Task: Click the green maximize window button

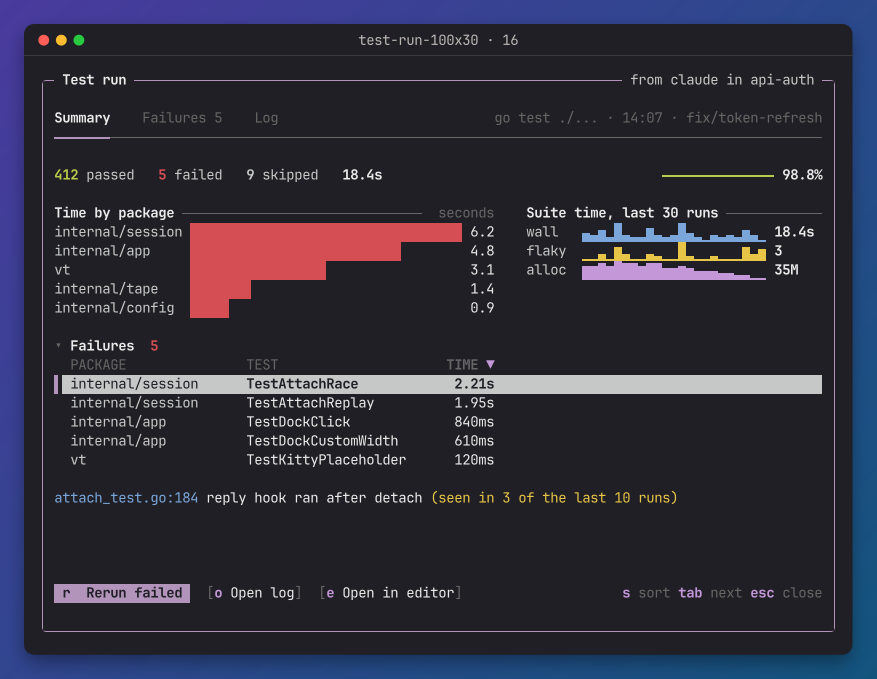Action: tap(79, 40)
